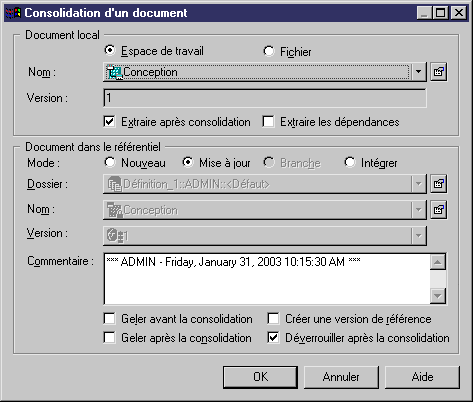Select the Fichier radio button
Screen dimensions: 473x402
pos(269,51)
